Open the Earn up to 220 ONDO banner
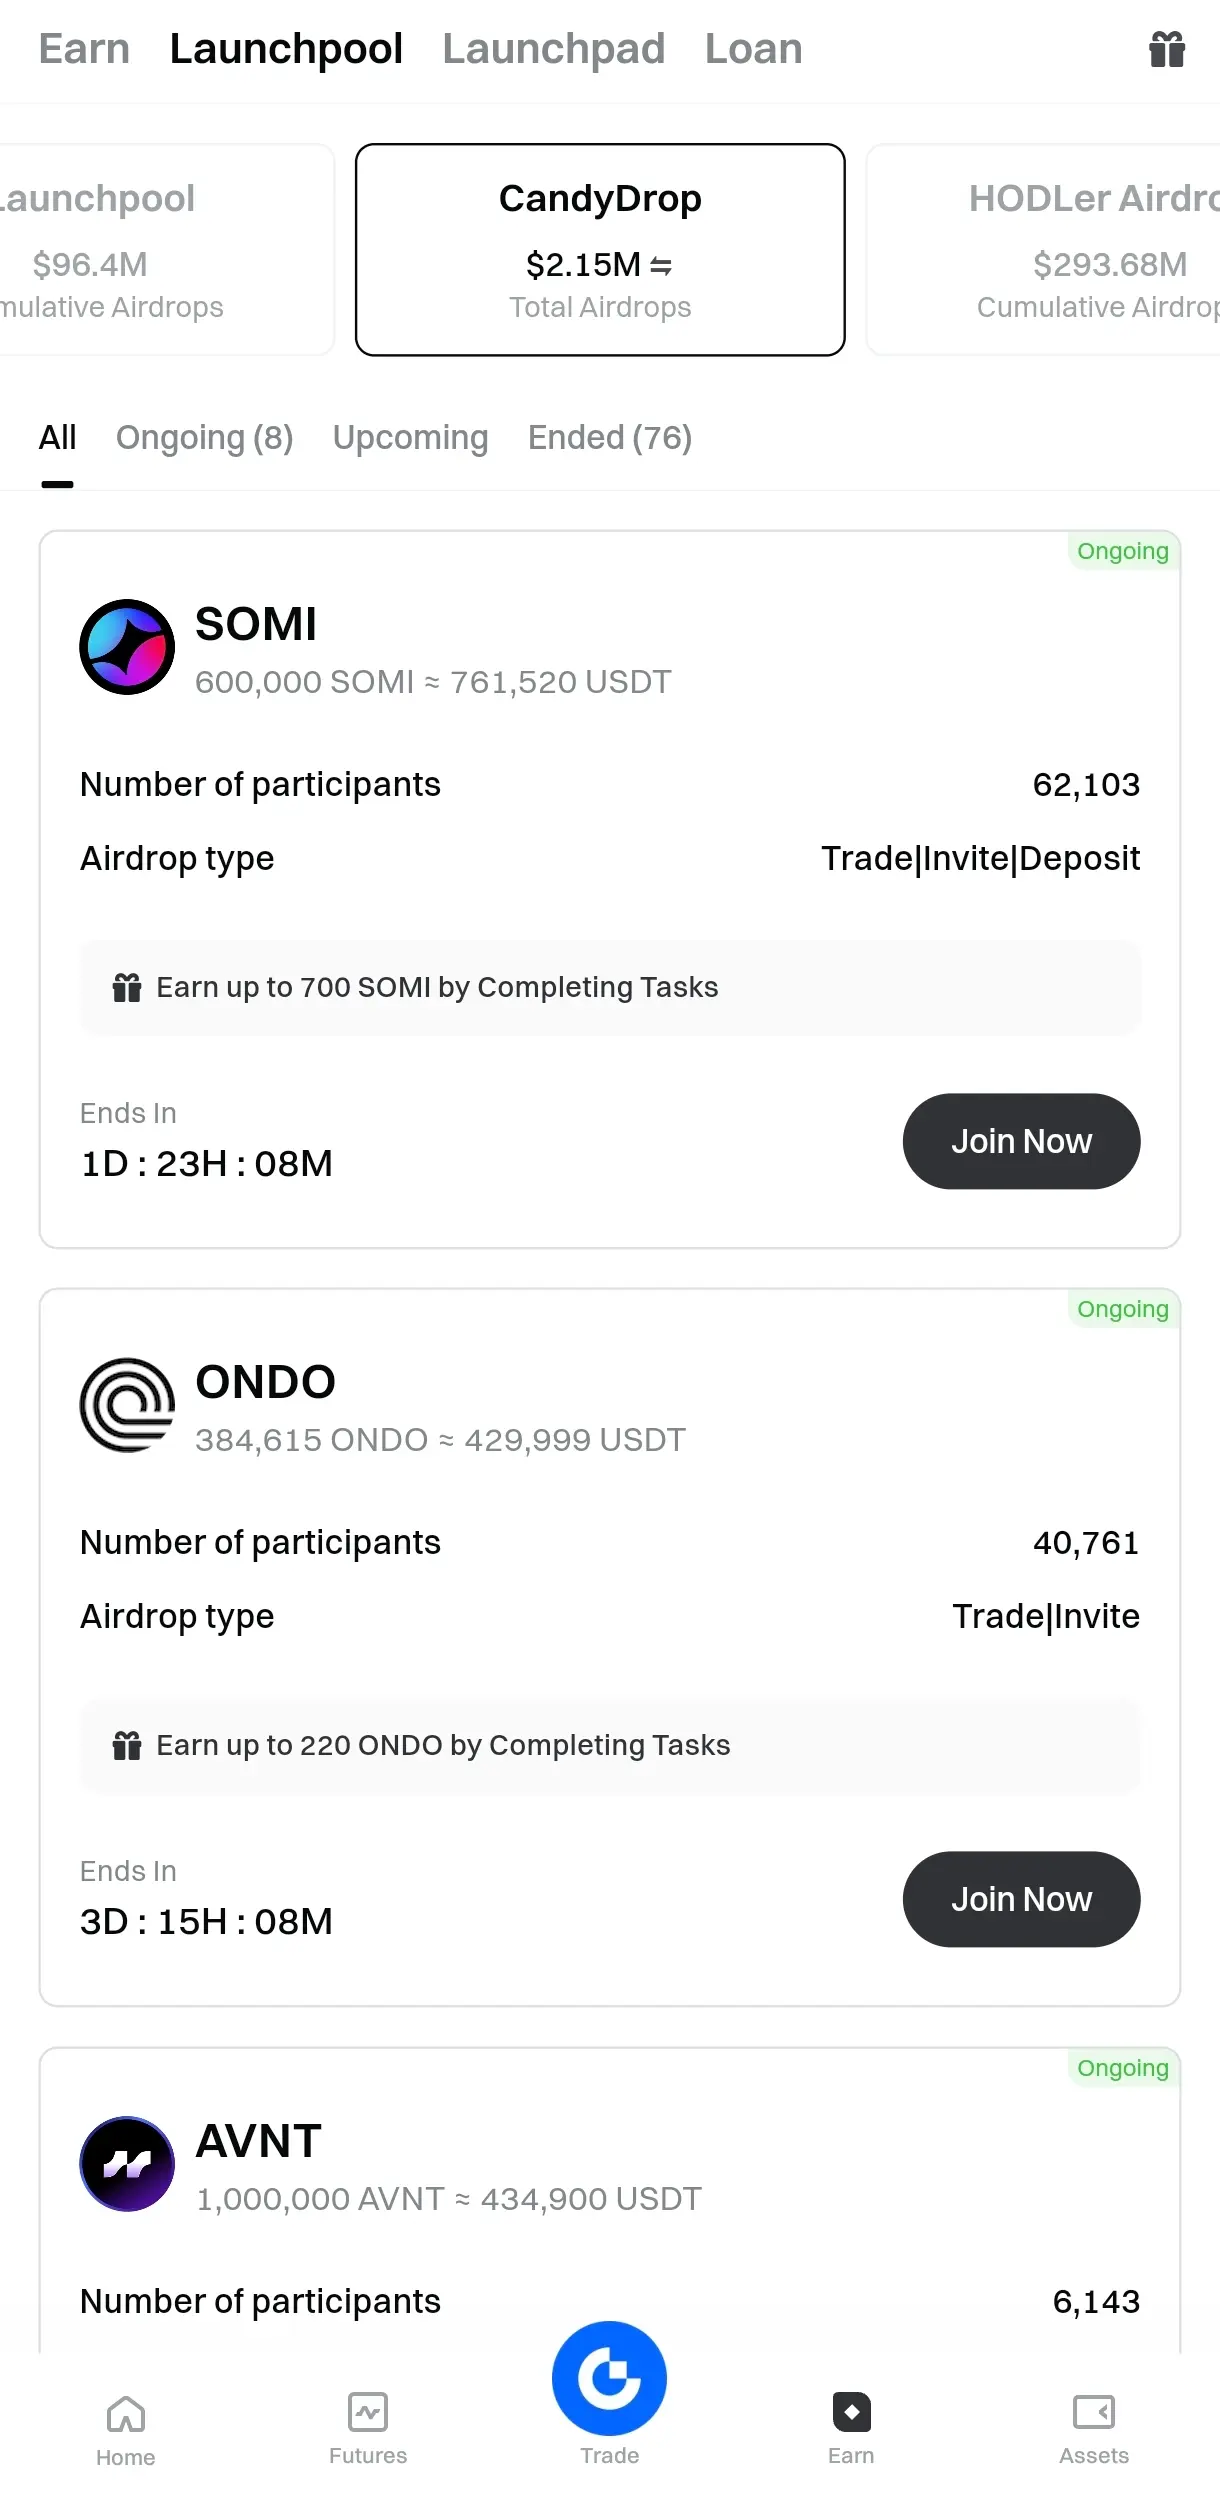The width and height of the screenshot is (1220, 2495). [610, 1745]
